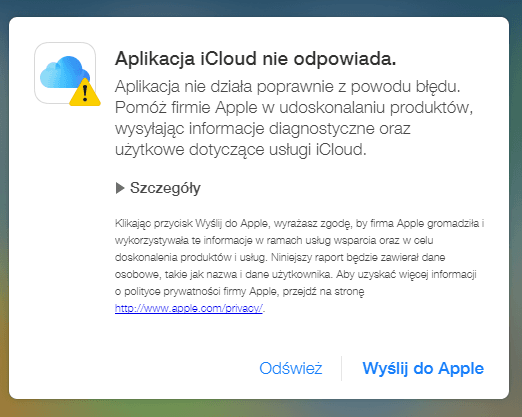Click the line Aplikacja nie działa poprawnie
This screenshot has width=522, height=417.
pos(287,87)
